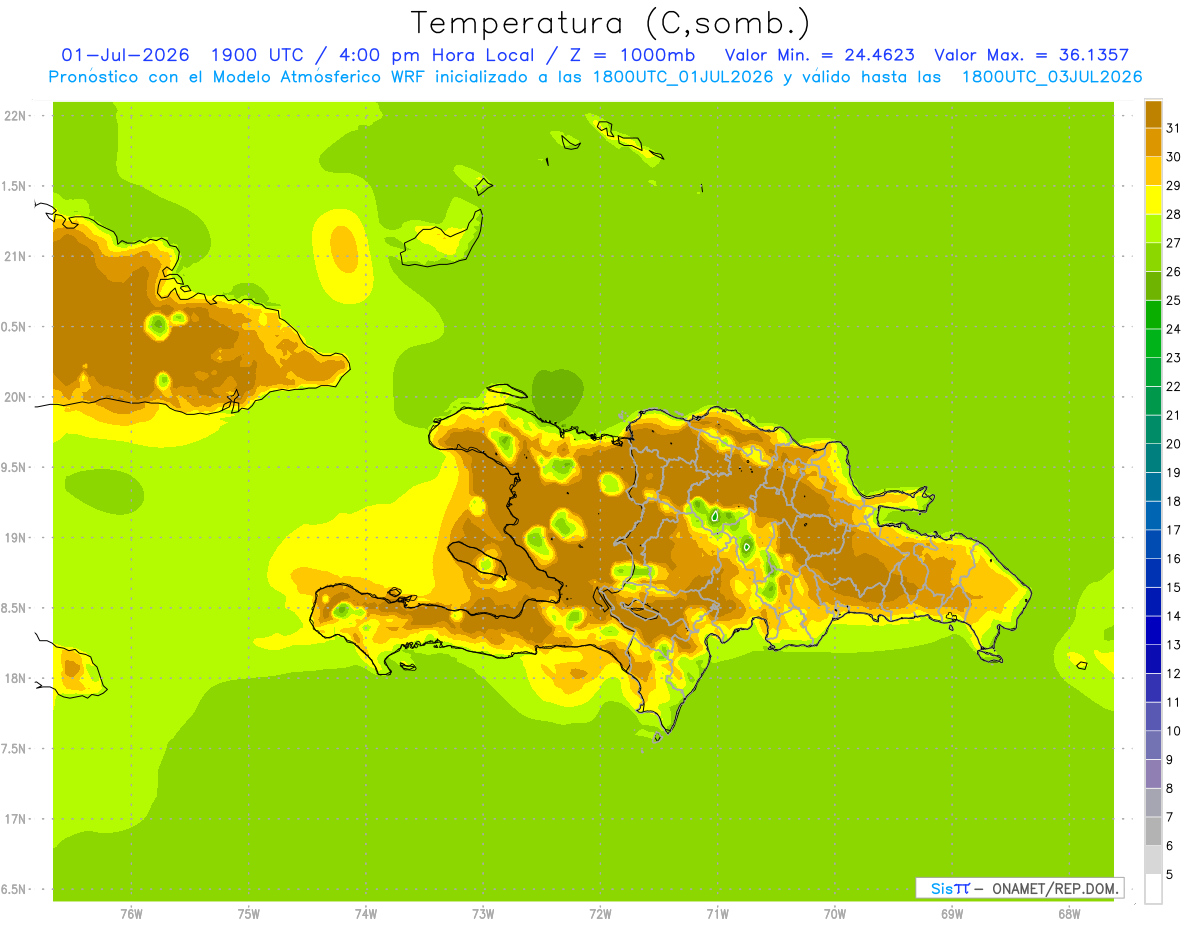The width and height of the screenshot is (1200, 927).
Task: Click "4:00 pm Hora Local" text
Action: coord(438,55)
